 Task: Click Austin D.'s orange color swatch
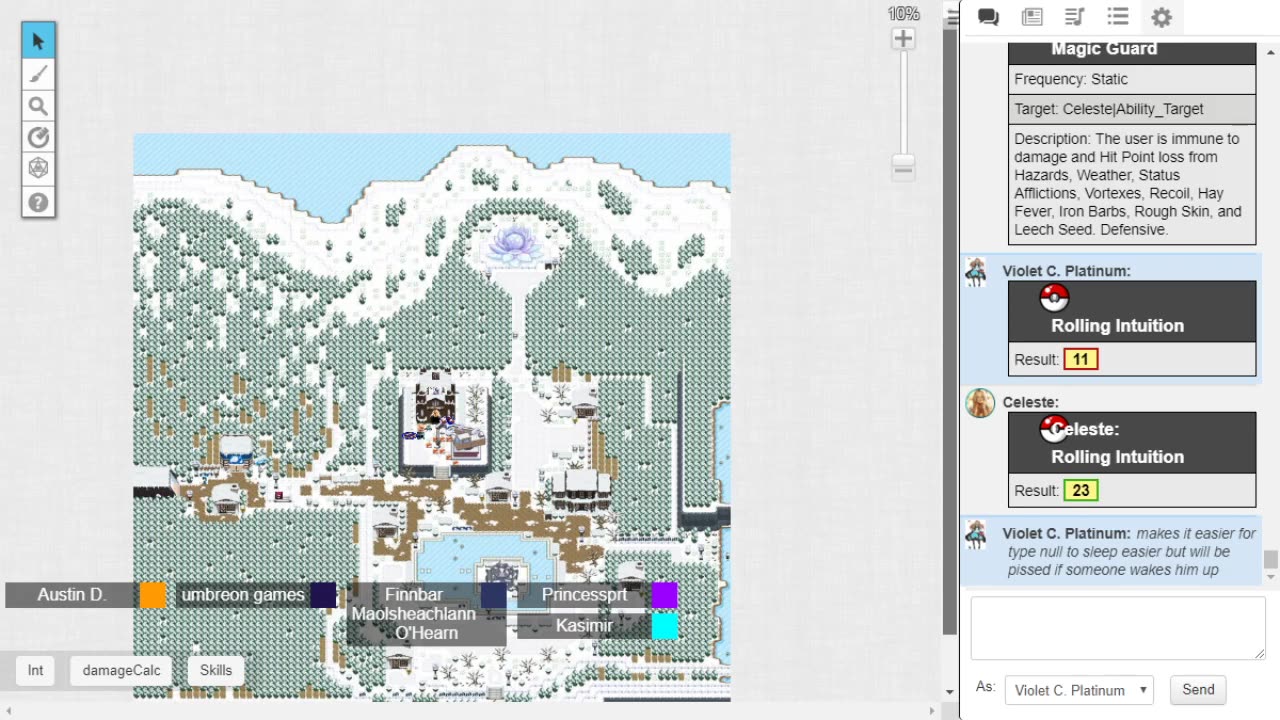(x=153, y=595)
